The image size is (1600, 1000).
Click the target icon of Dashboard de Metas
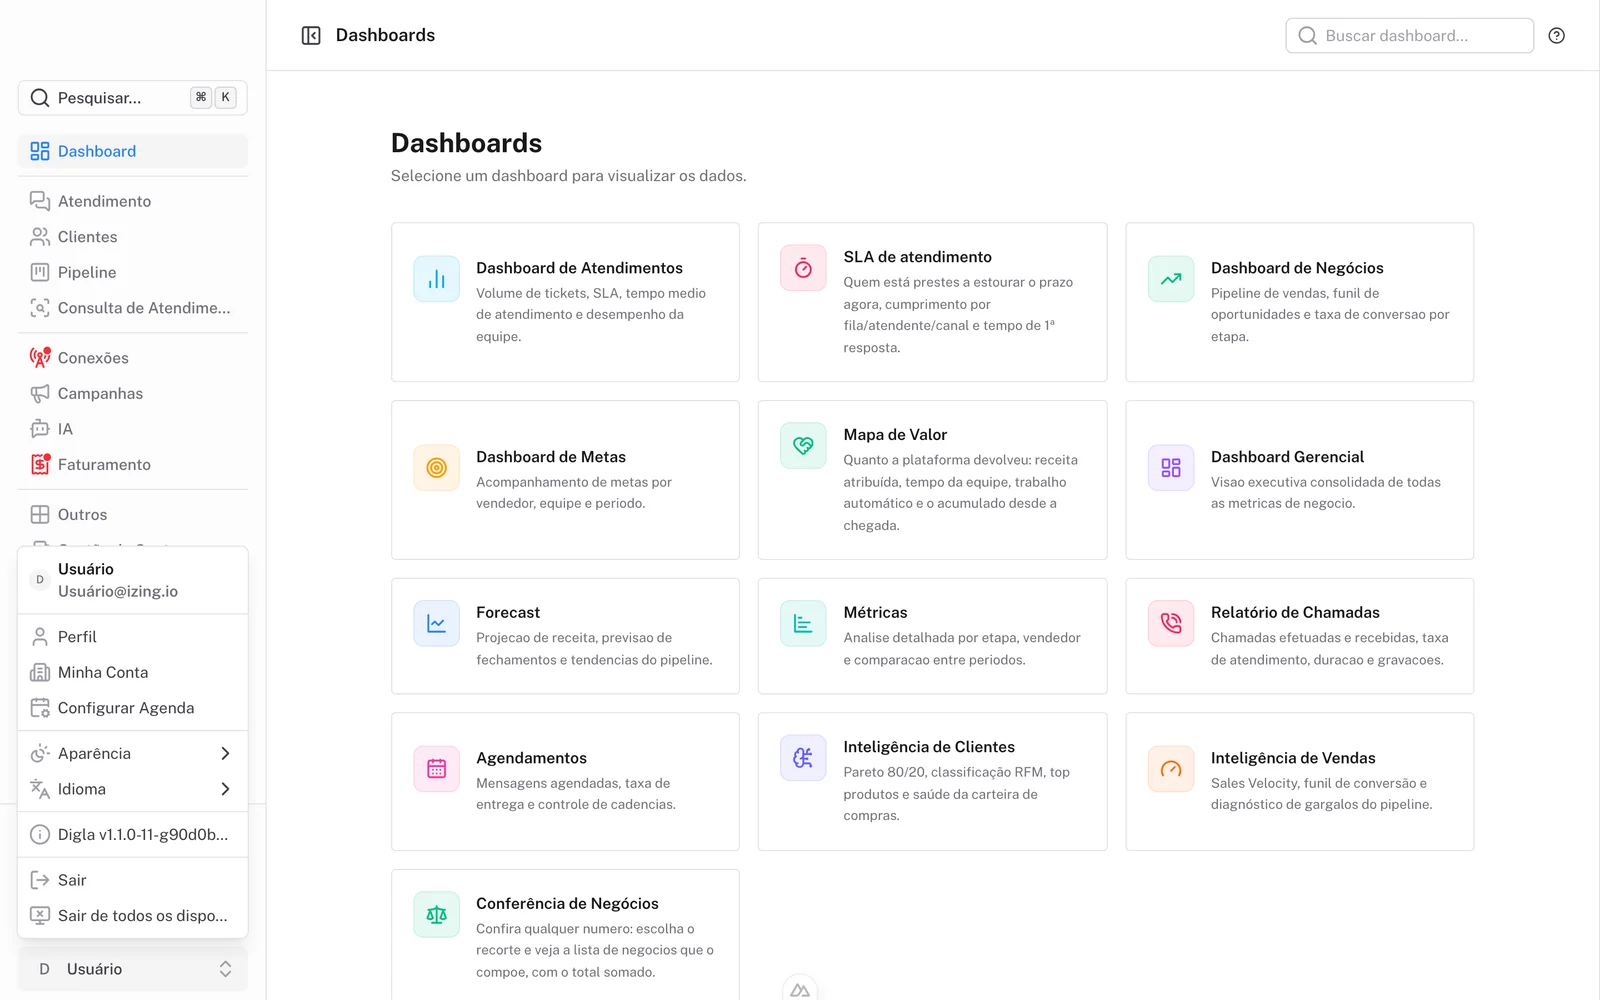point(437,468)
